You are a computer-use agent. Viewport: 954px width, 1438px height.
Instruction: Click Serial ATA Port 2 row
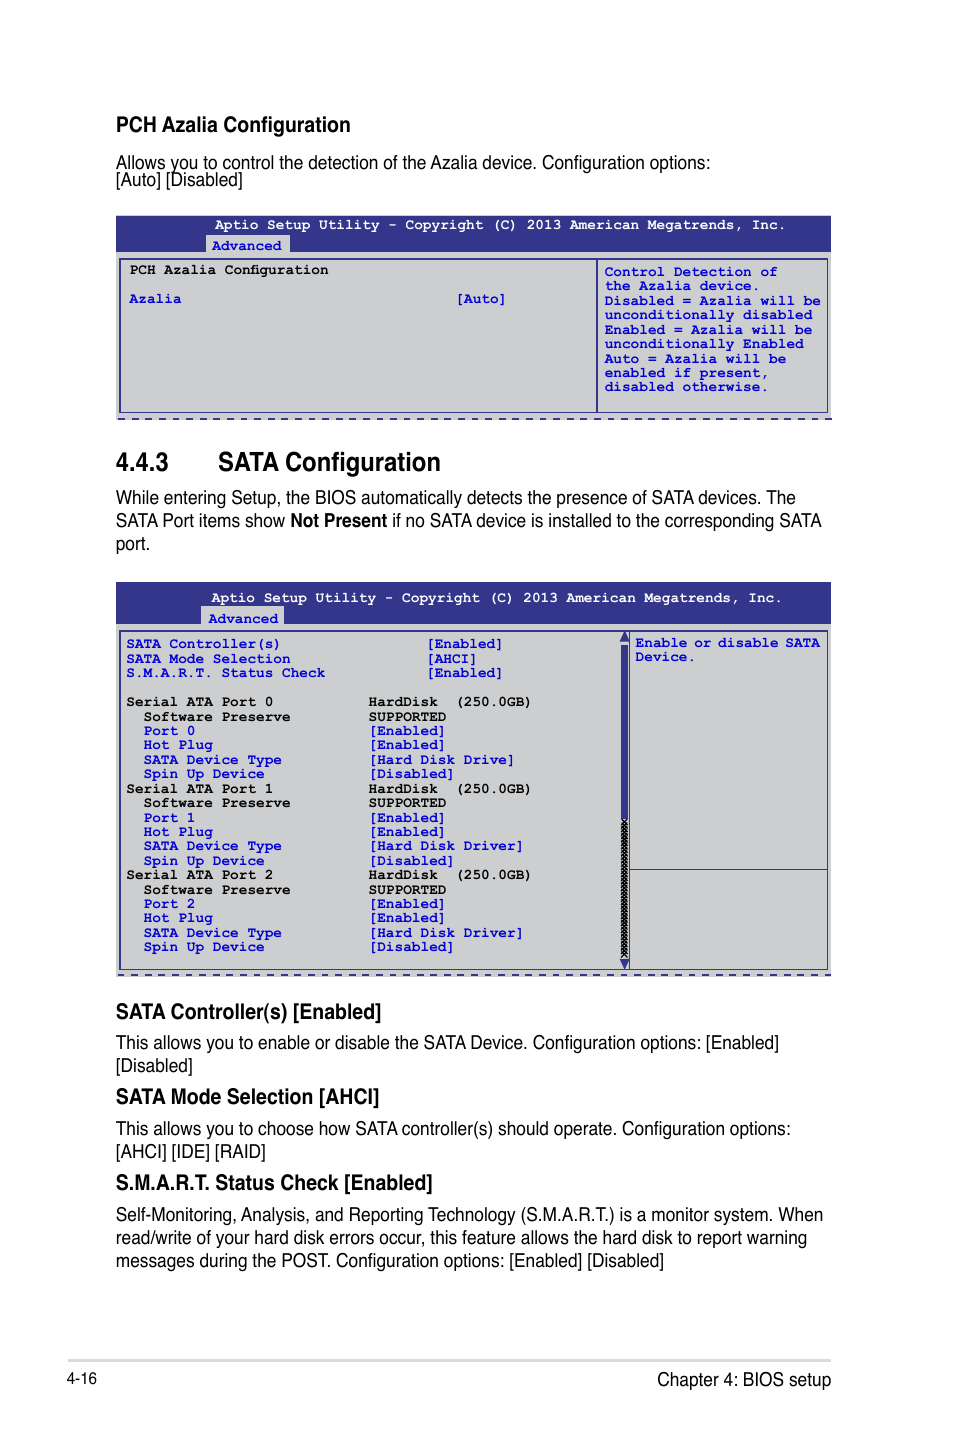[x=328, y=875]
